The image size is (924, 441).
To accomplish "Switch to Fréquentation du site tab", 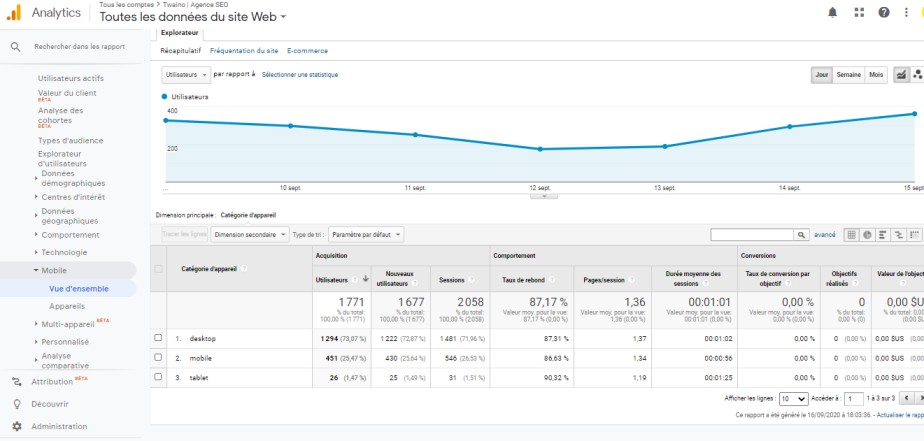I will pyautogui.click(x=244, y=51).
